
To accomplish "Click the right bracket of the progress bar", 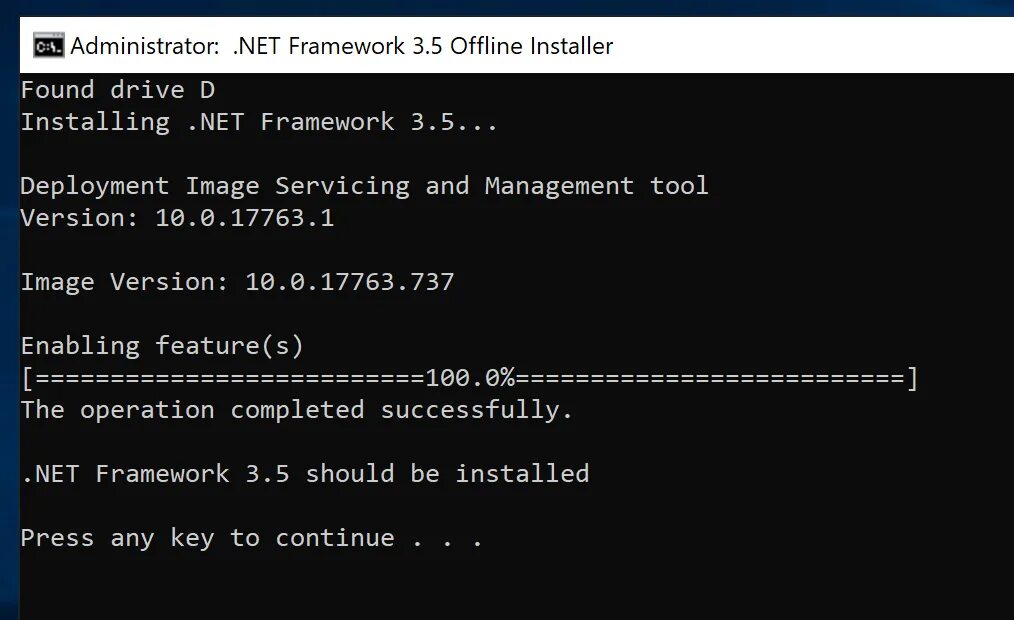I will (912, 378).
